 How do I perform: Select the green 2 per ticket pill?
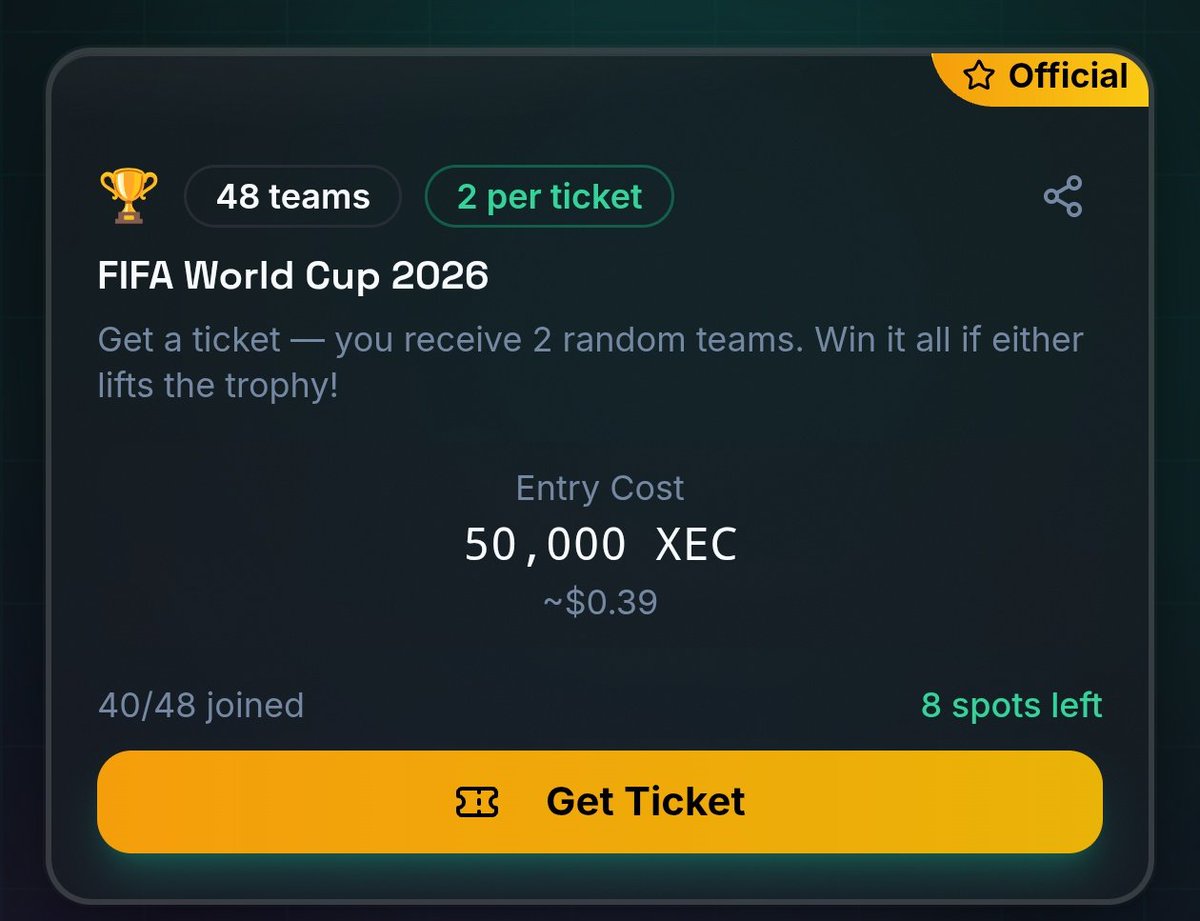pos(549,196)
